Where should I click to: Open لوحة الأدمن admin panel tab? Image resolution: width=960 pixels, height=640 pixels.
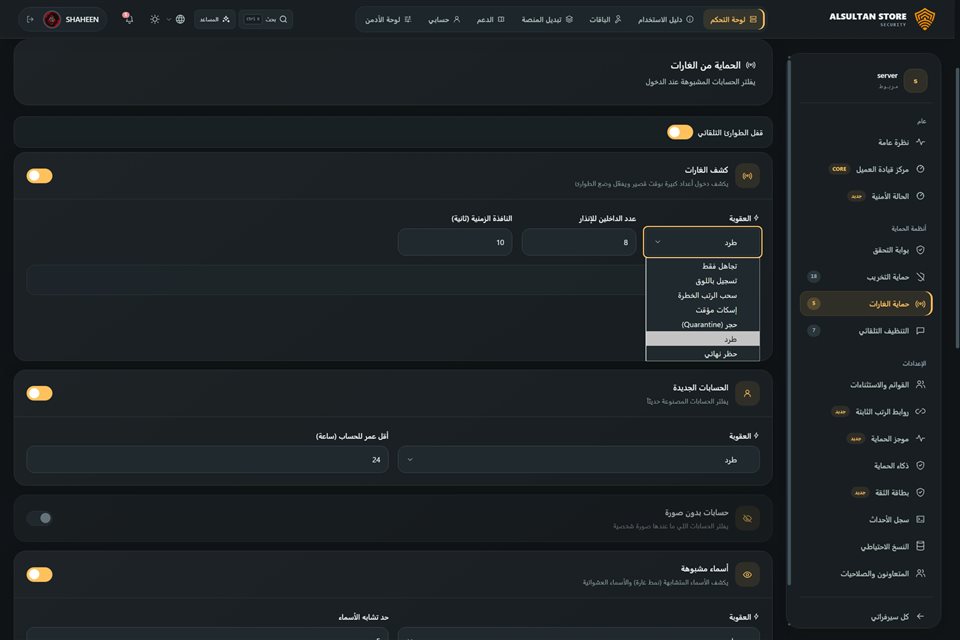tap(388, 20)
